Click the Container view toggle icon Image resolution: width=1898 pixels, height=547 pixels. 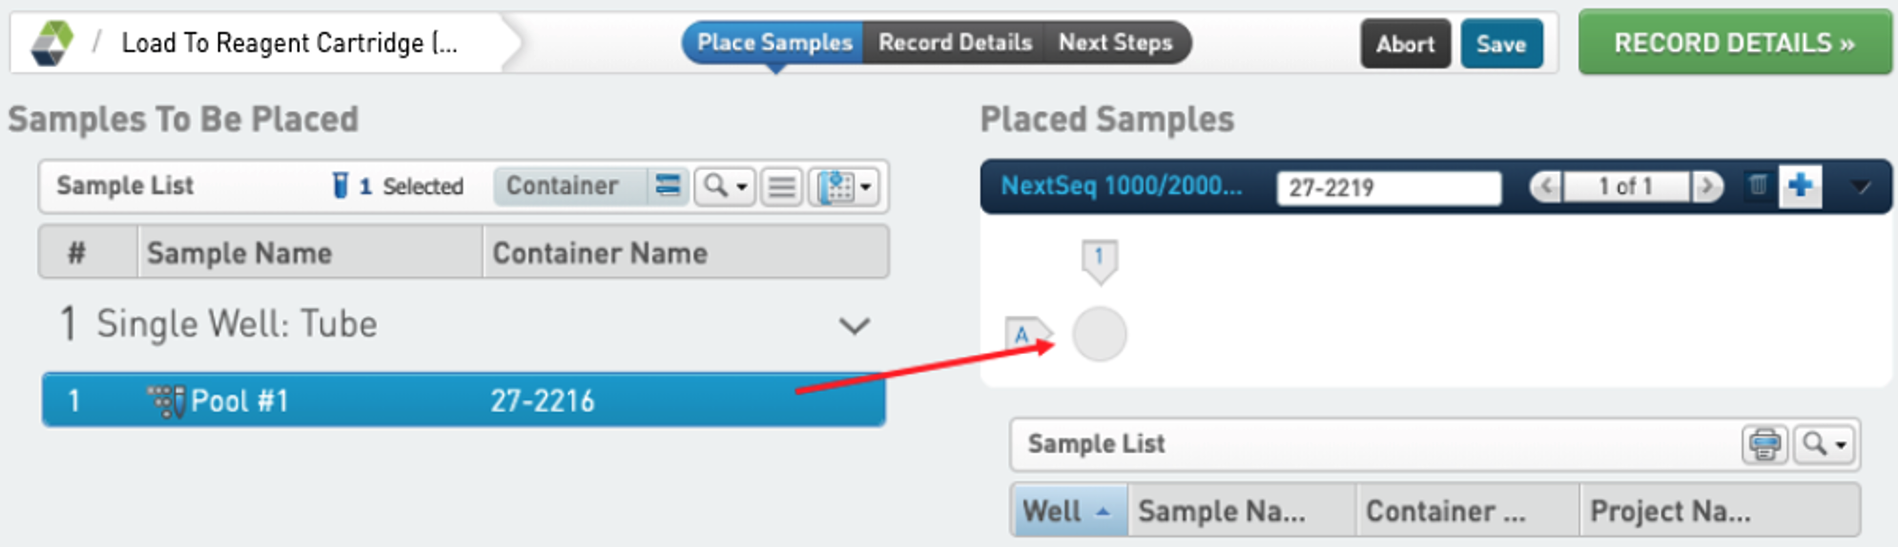click(x=667, y=186)
